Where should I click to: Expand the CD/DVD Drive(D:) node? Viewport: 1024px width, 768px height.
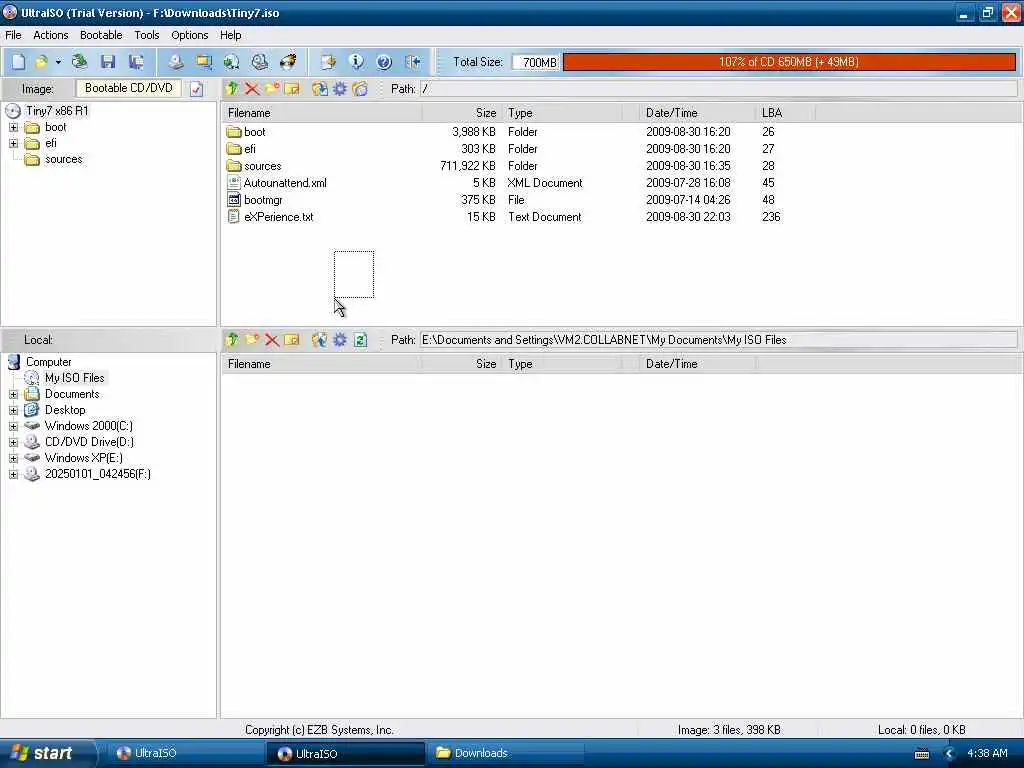coord(14,442)
